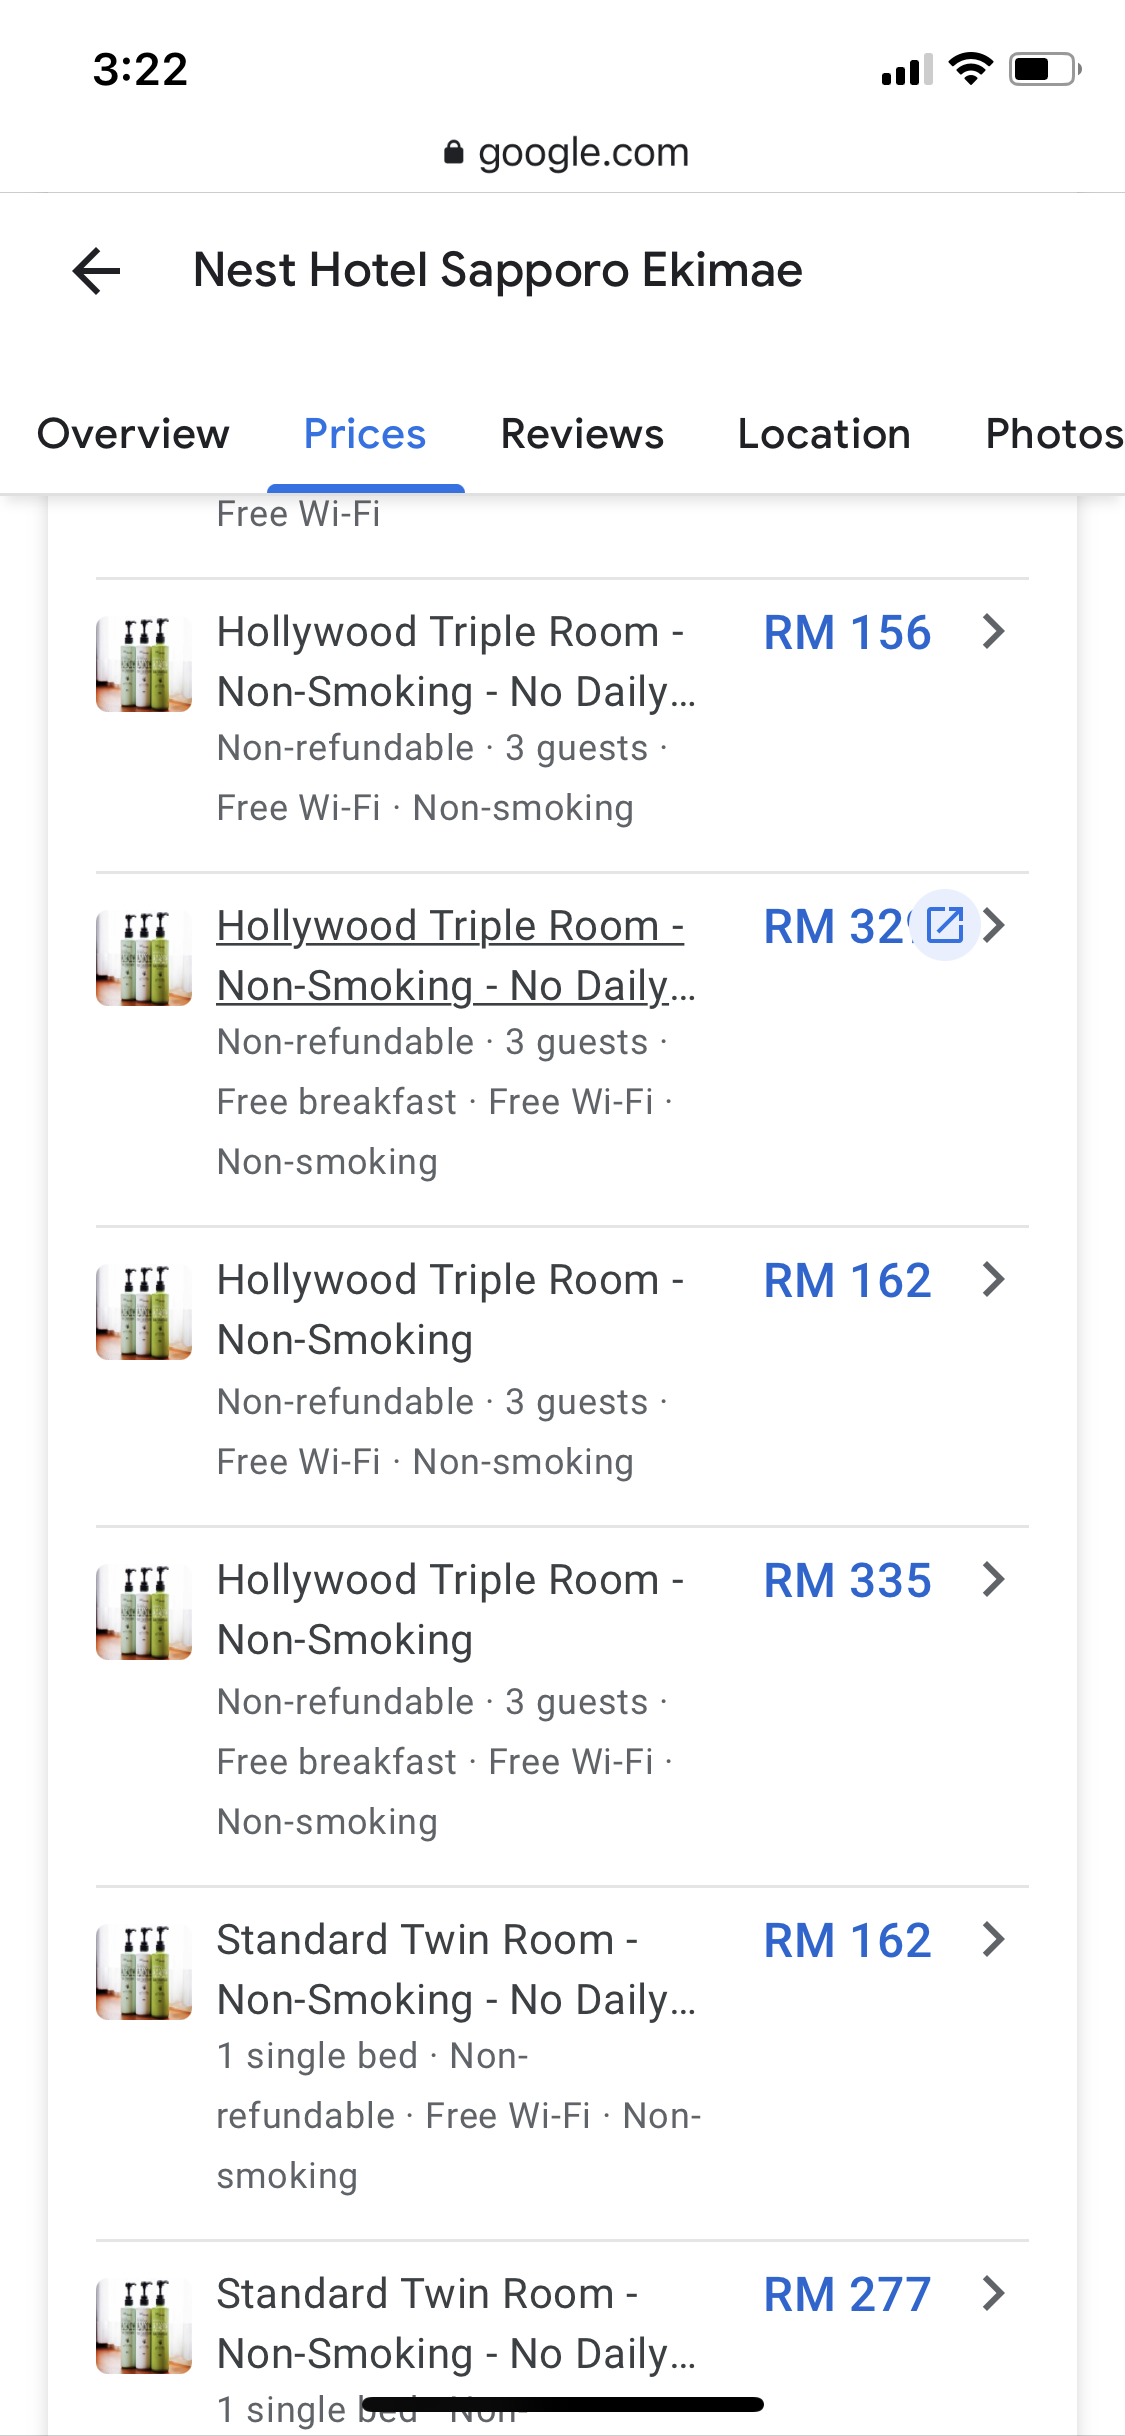Image resolution: width=1125 pixels, height=2436 pixels.
Task: Tap the lock icon beside google.com
Action: pos(454,152)
